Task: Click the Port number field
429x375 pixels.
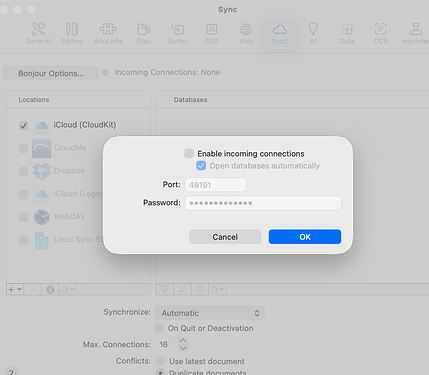Action: (x=216, y=185)
